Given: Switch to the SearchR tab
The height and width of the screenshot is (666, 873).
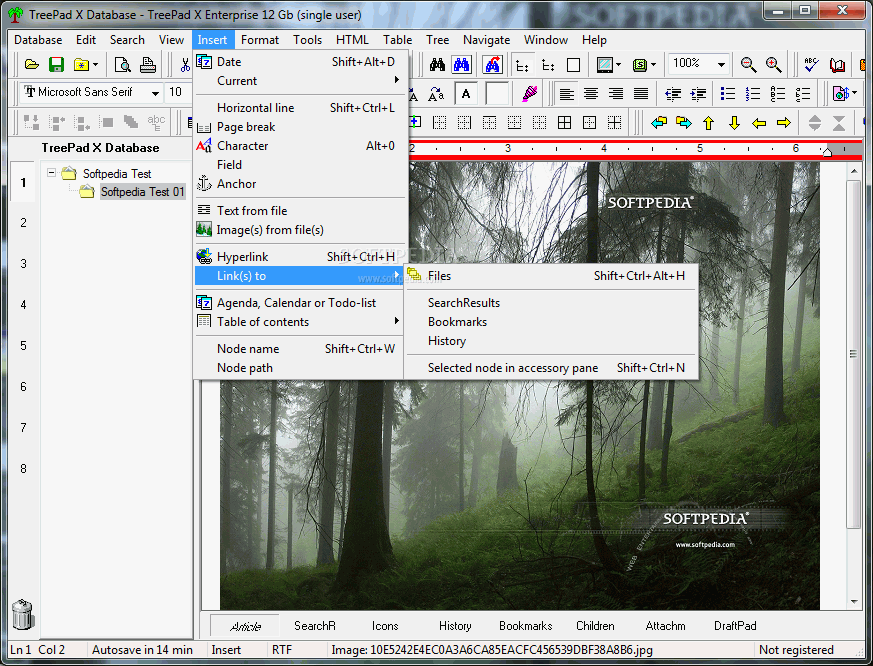Looking at the screenshot, I should (315, 626).
